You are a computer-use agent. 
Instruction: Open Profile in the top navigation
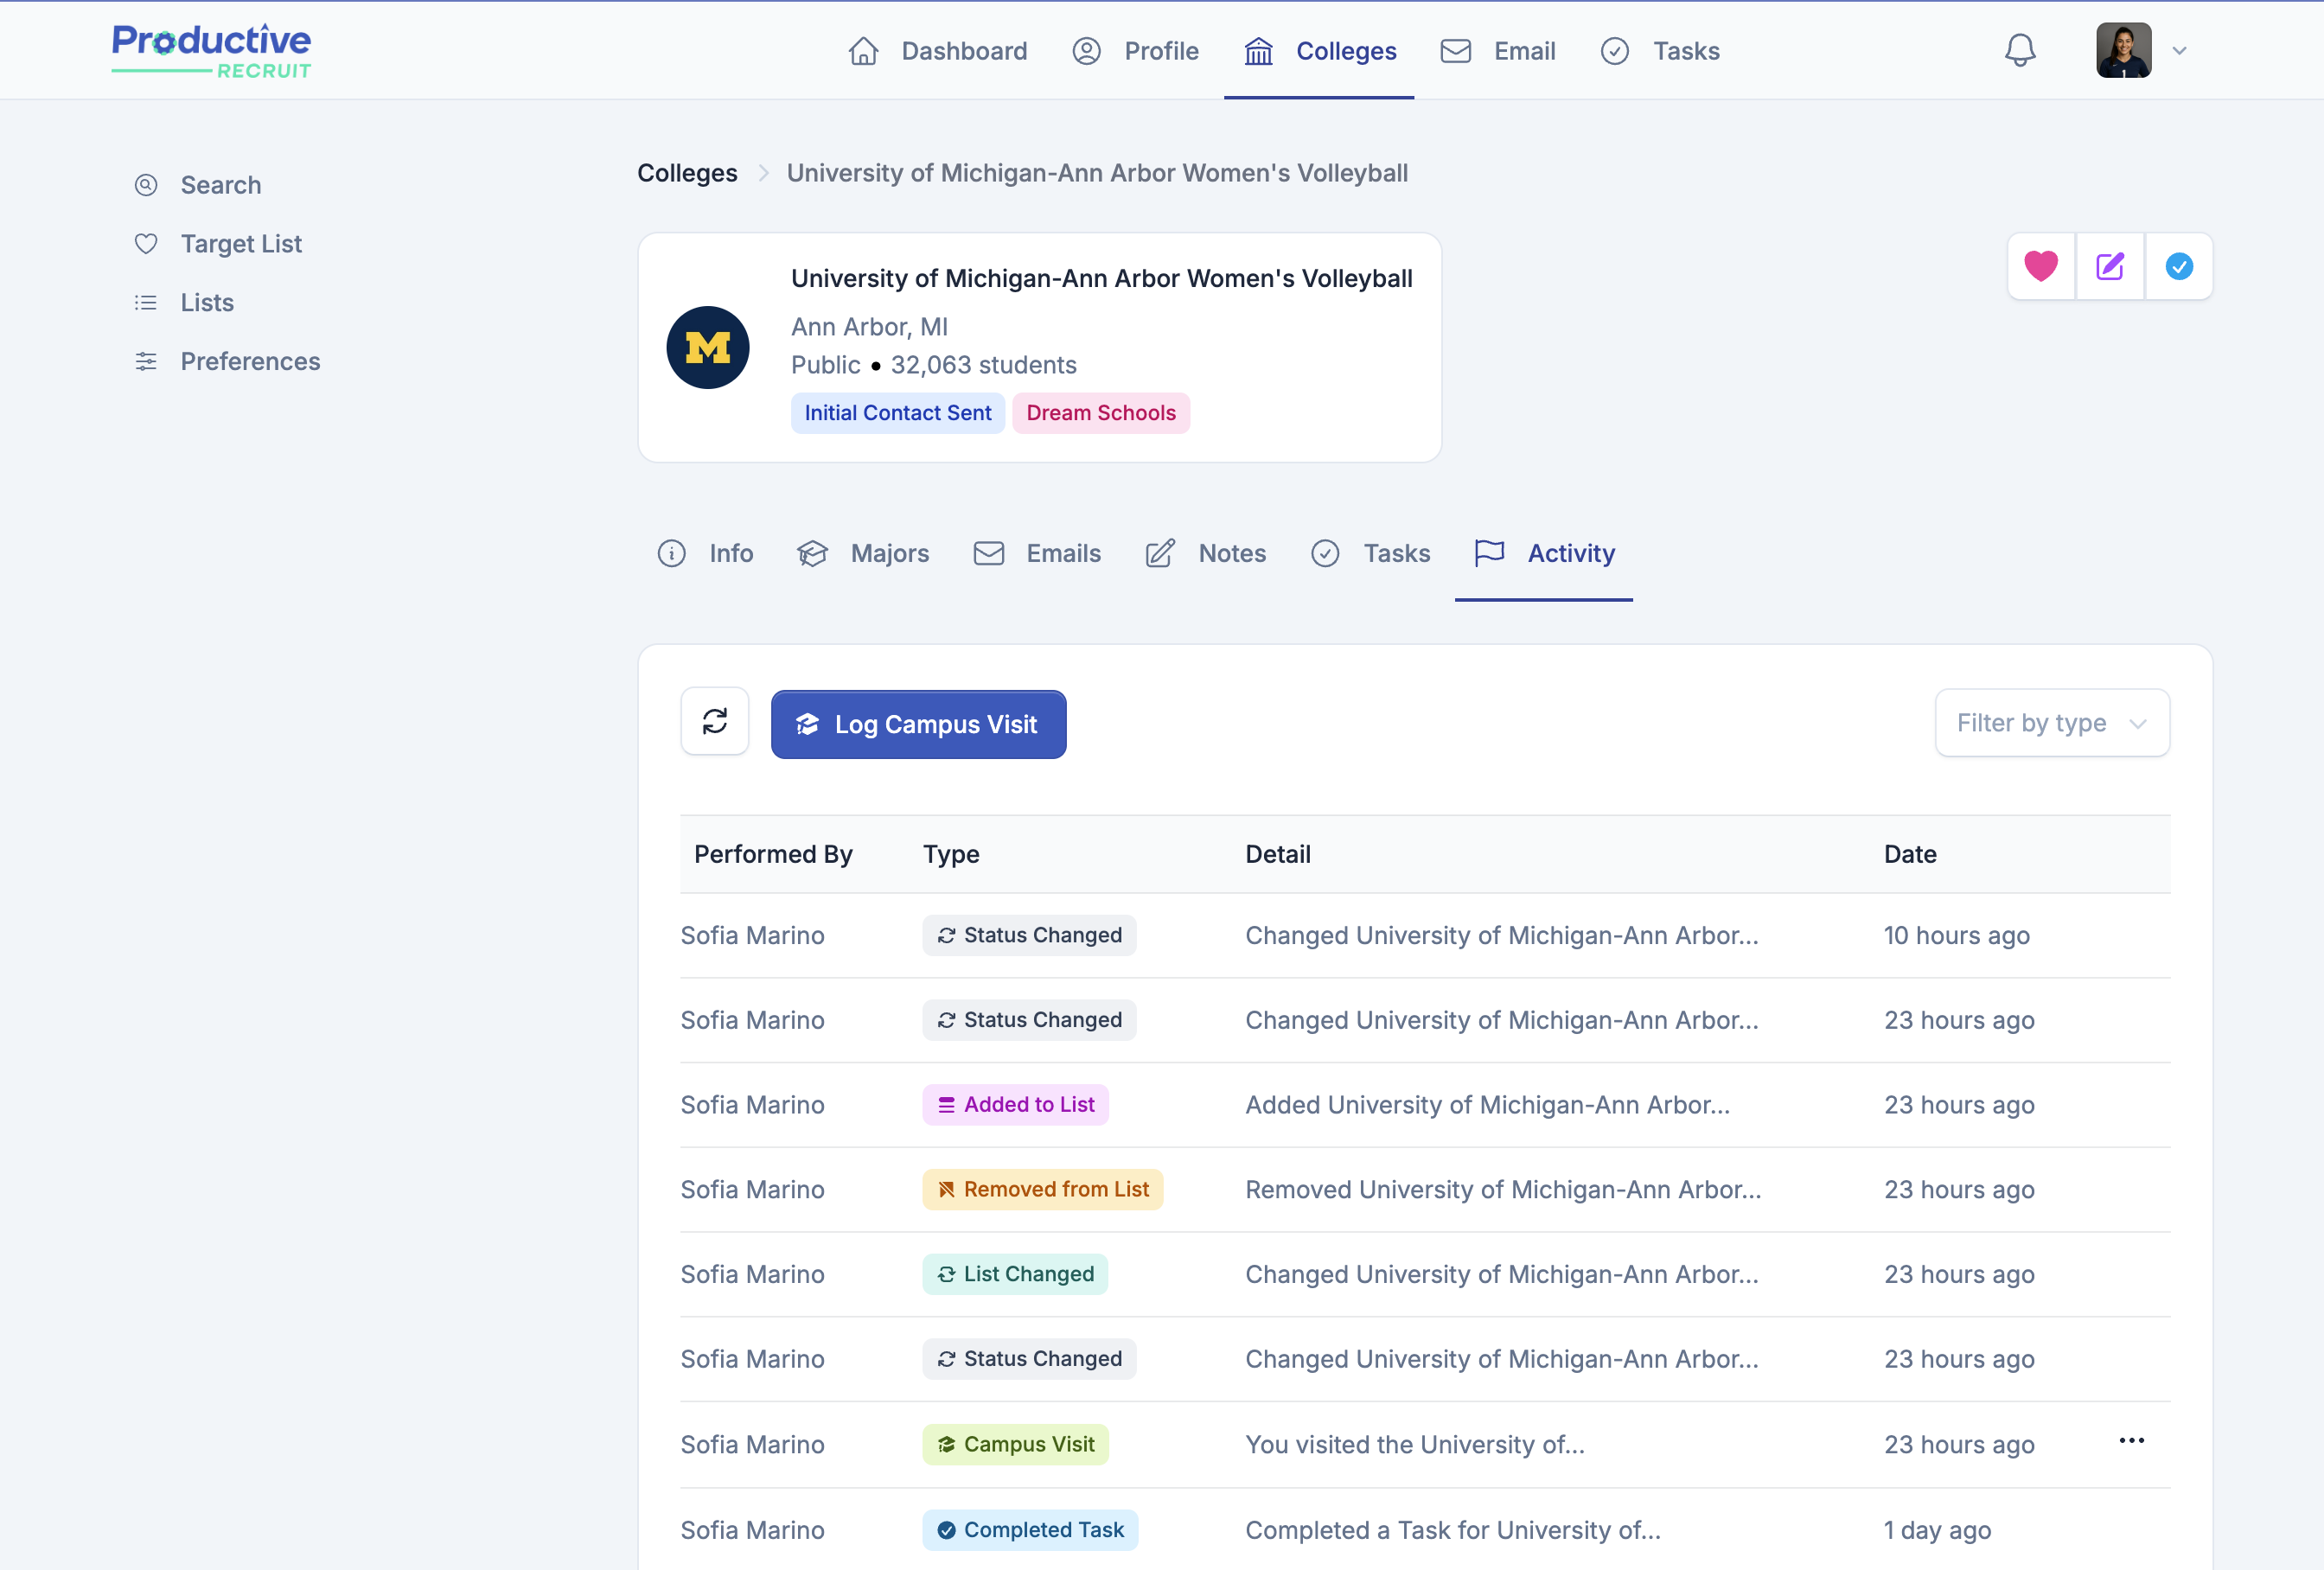(1135, 51)
